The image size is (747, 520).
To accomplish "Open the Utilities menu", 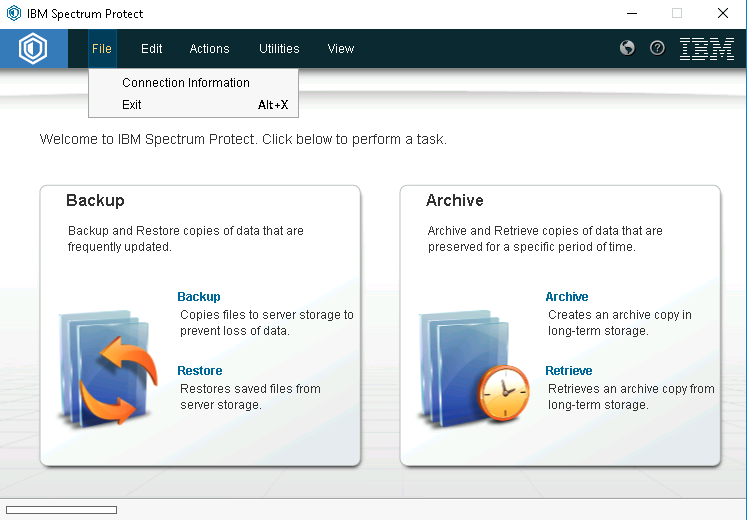I will [x=279, y=48].
